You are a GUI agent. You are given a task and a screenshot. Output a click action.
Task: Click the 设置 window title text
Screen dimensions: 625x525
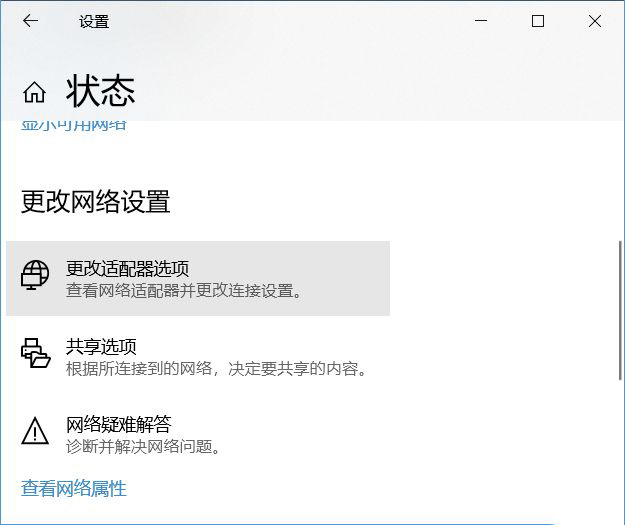94,22
